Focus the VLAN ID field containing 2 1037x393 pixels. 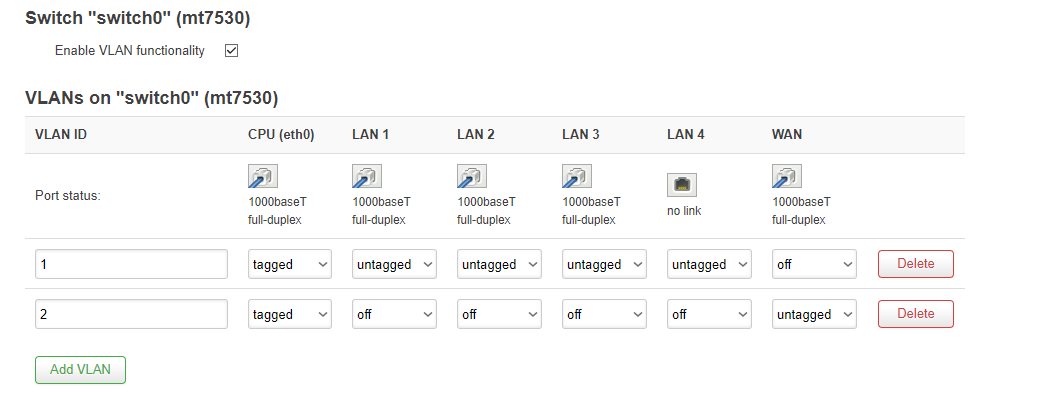pos(131,314)
